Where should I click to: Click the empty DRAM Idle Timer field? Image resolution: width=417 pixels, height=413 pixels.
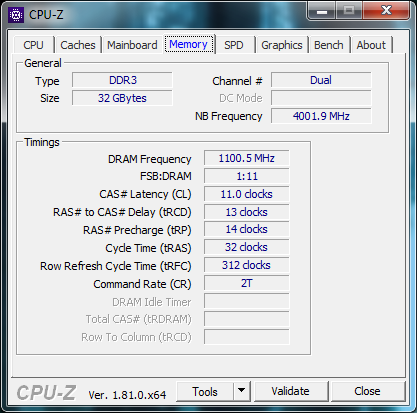pos(247,301)
